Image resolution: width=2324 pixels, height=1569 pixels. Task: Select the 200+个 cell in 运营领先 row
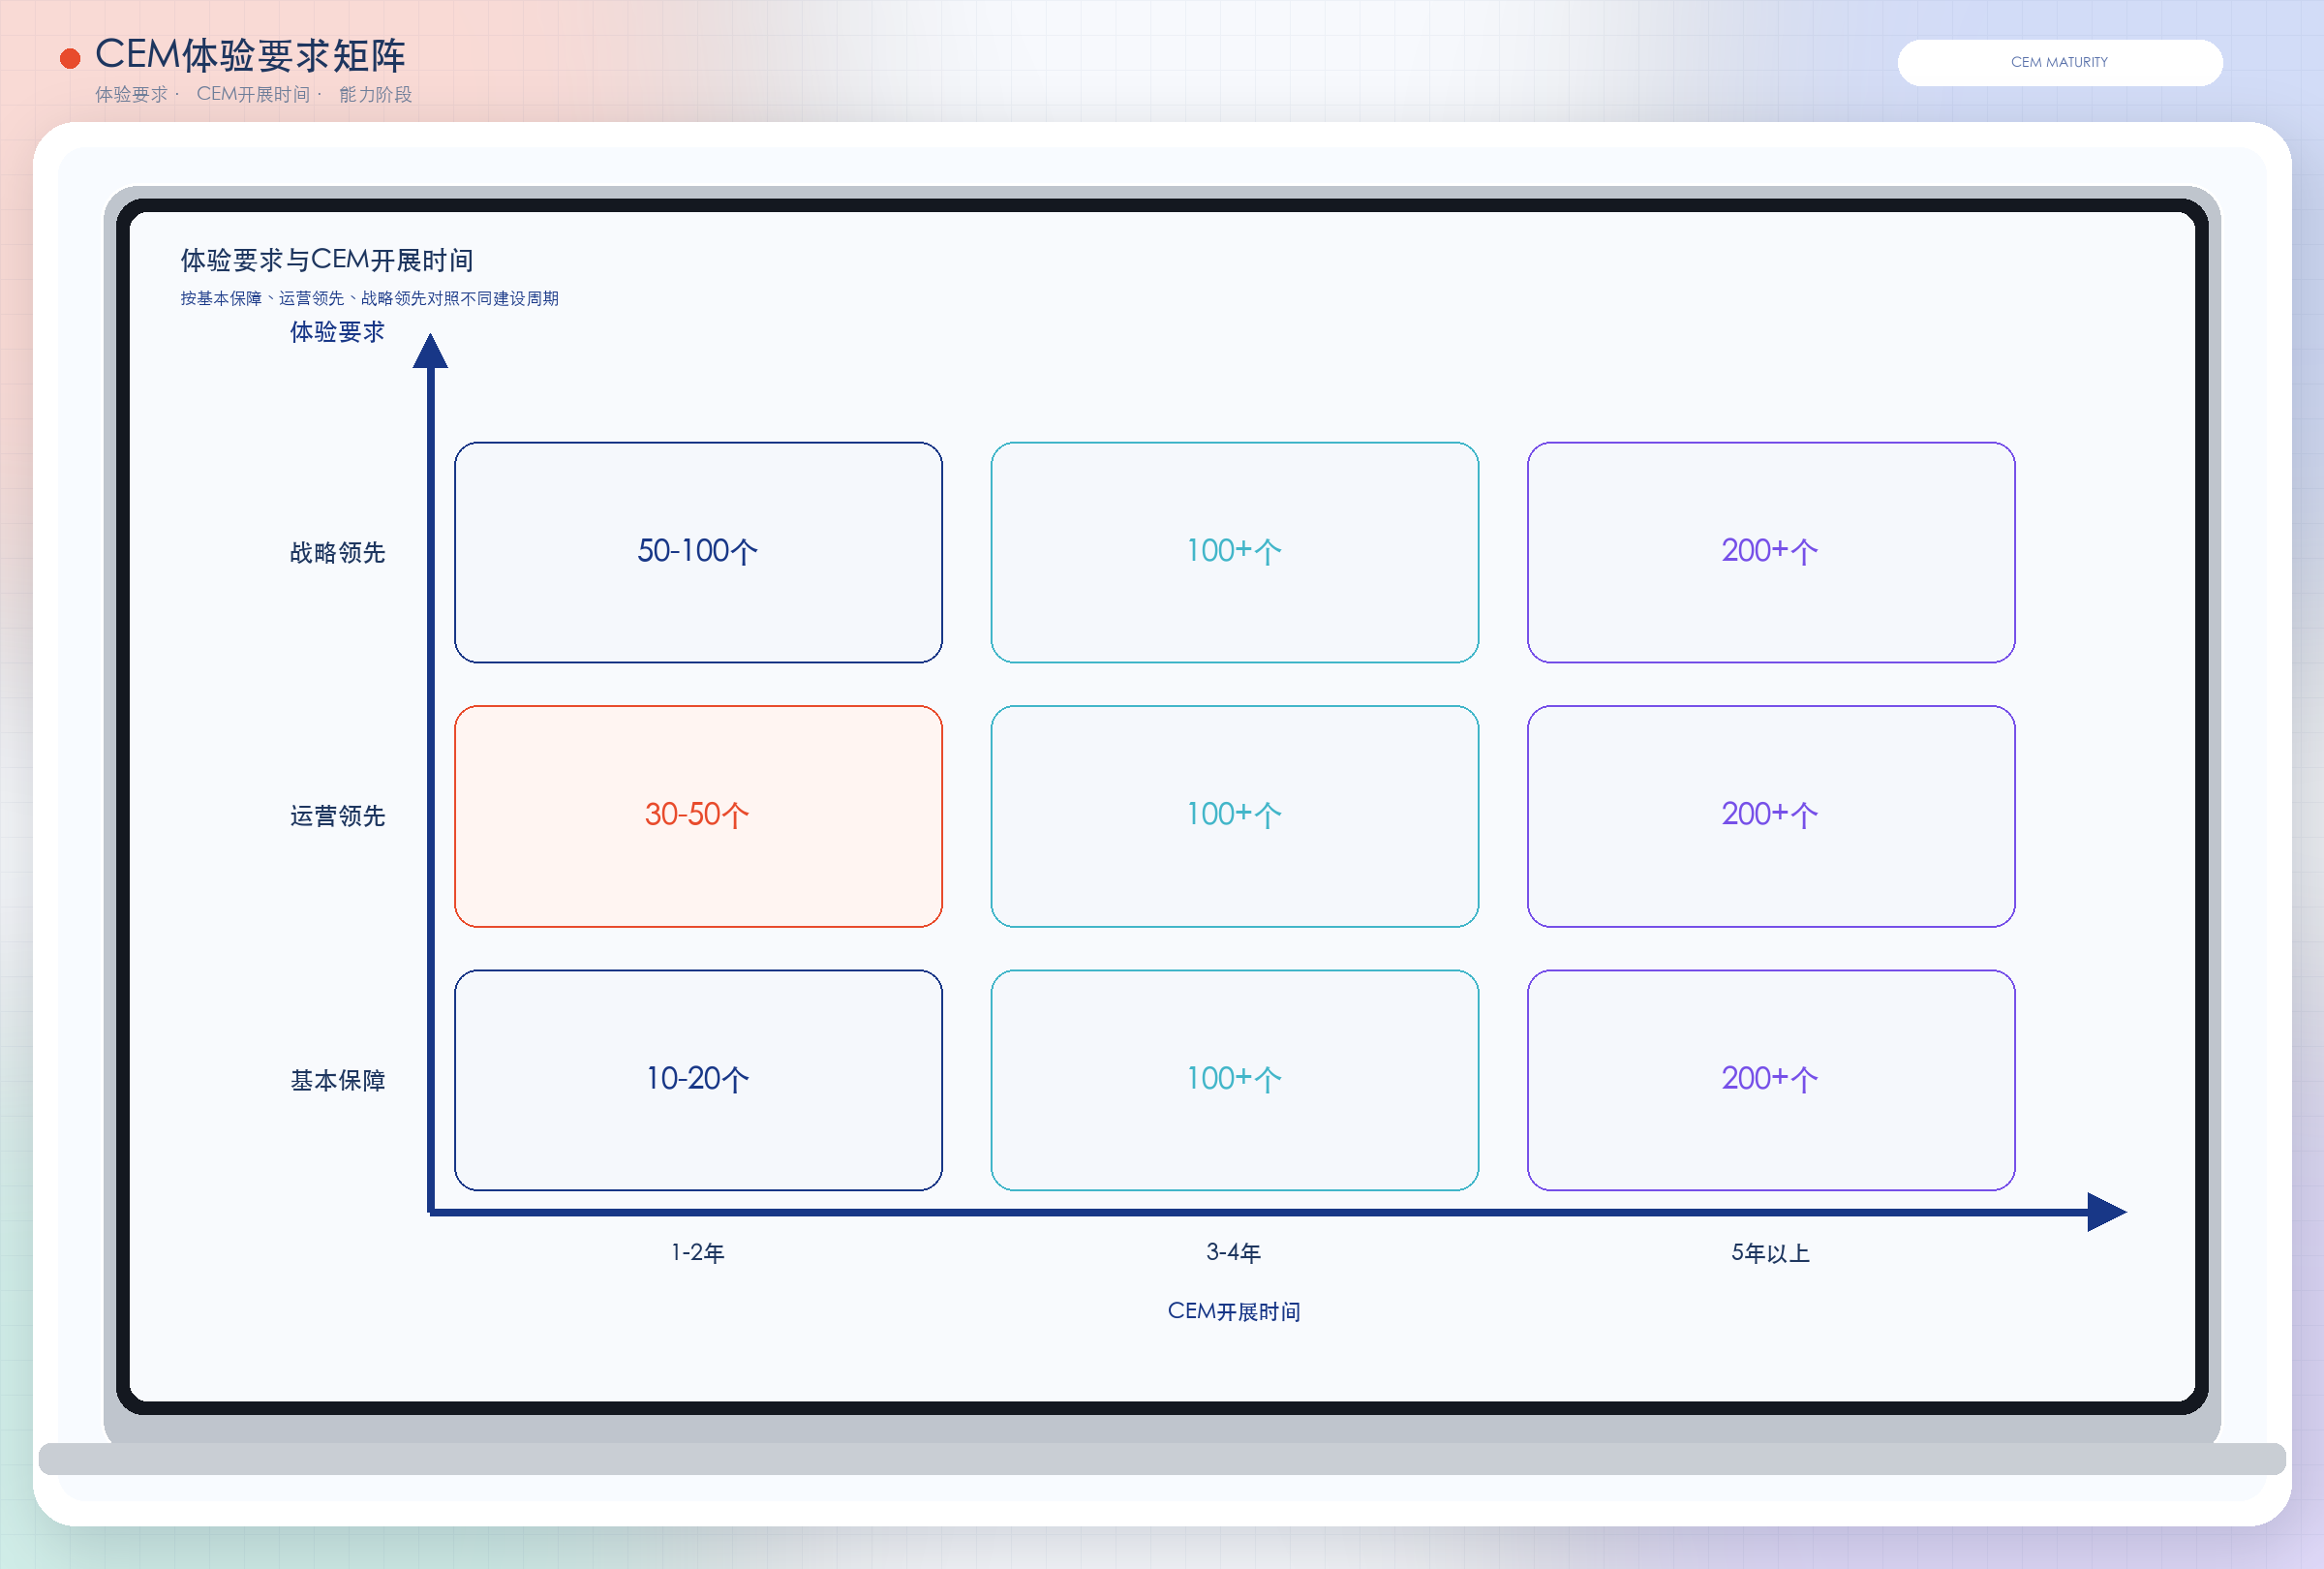[x=1770, y=816]
